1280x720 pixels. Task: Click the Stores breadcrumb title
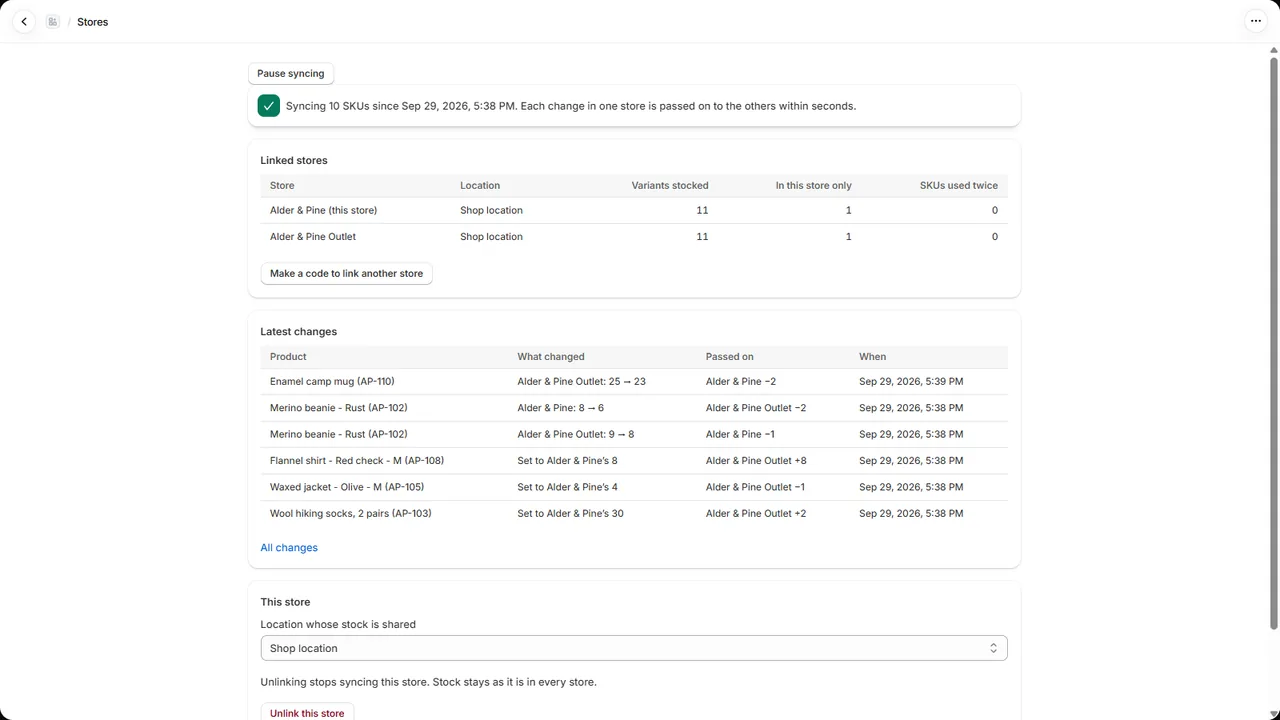[93, 22]
